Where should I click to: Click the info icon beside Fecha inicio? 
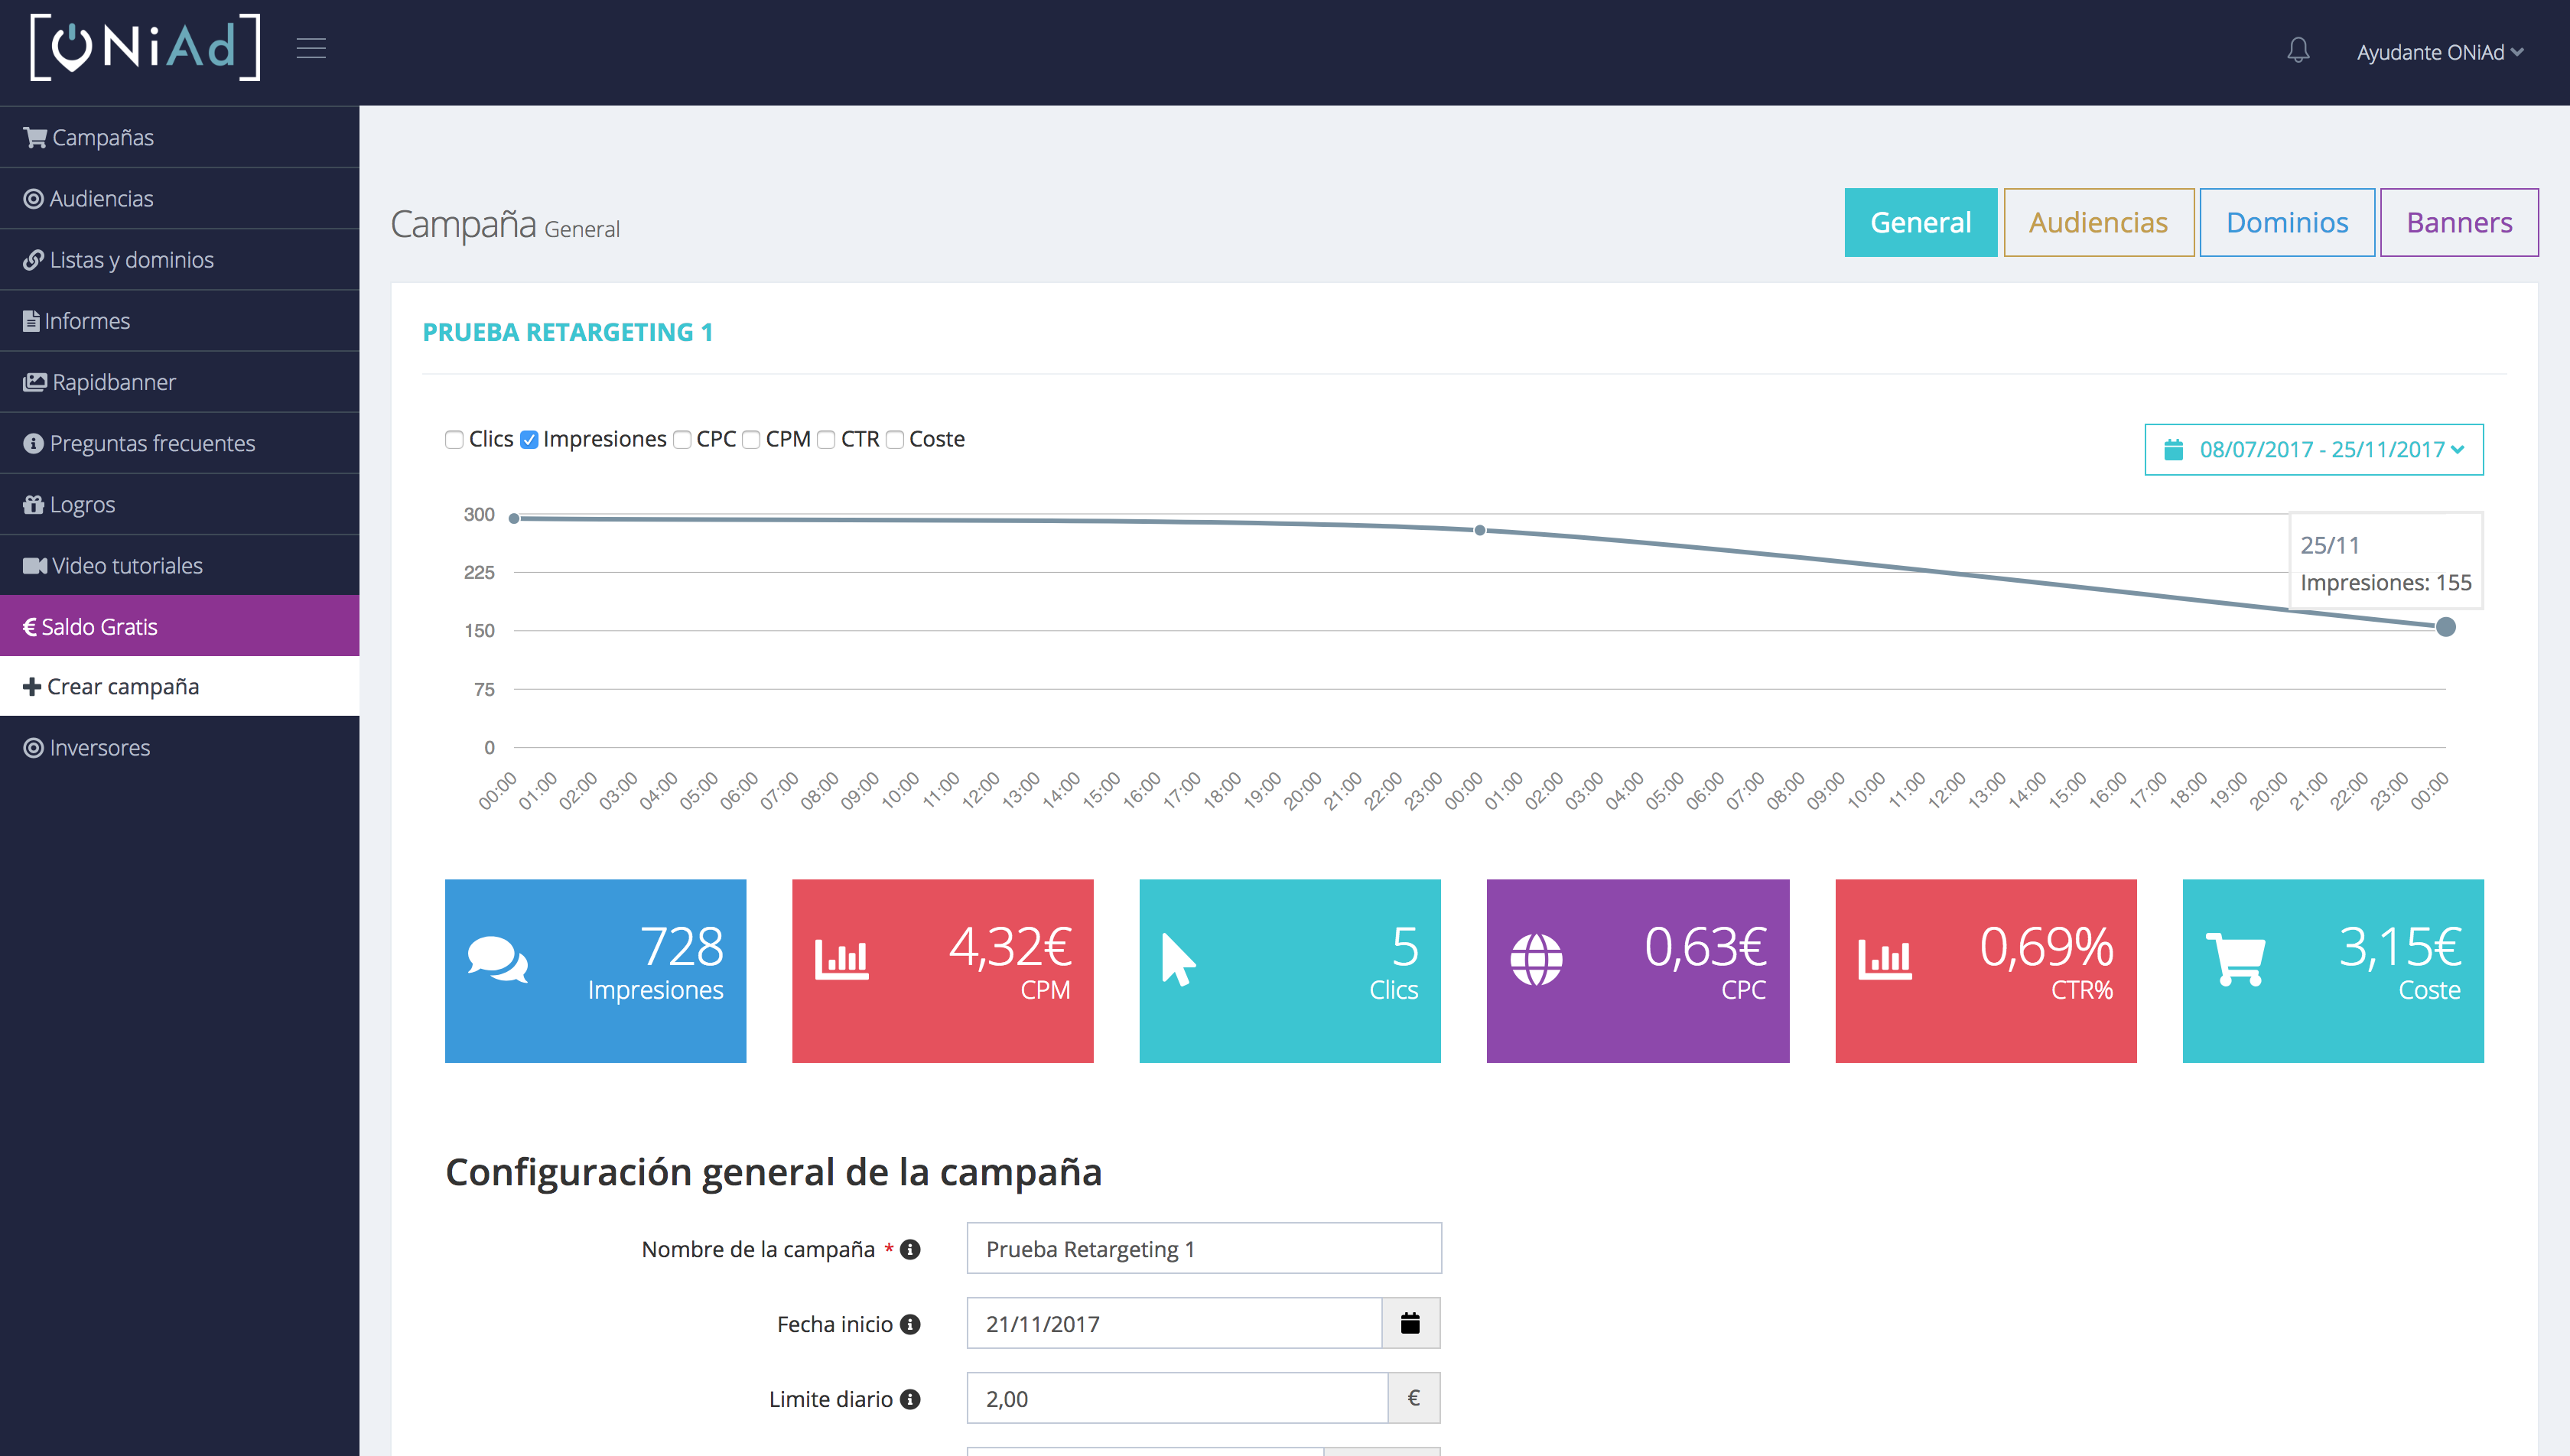910,1324
